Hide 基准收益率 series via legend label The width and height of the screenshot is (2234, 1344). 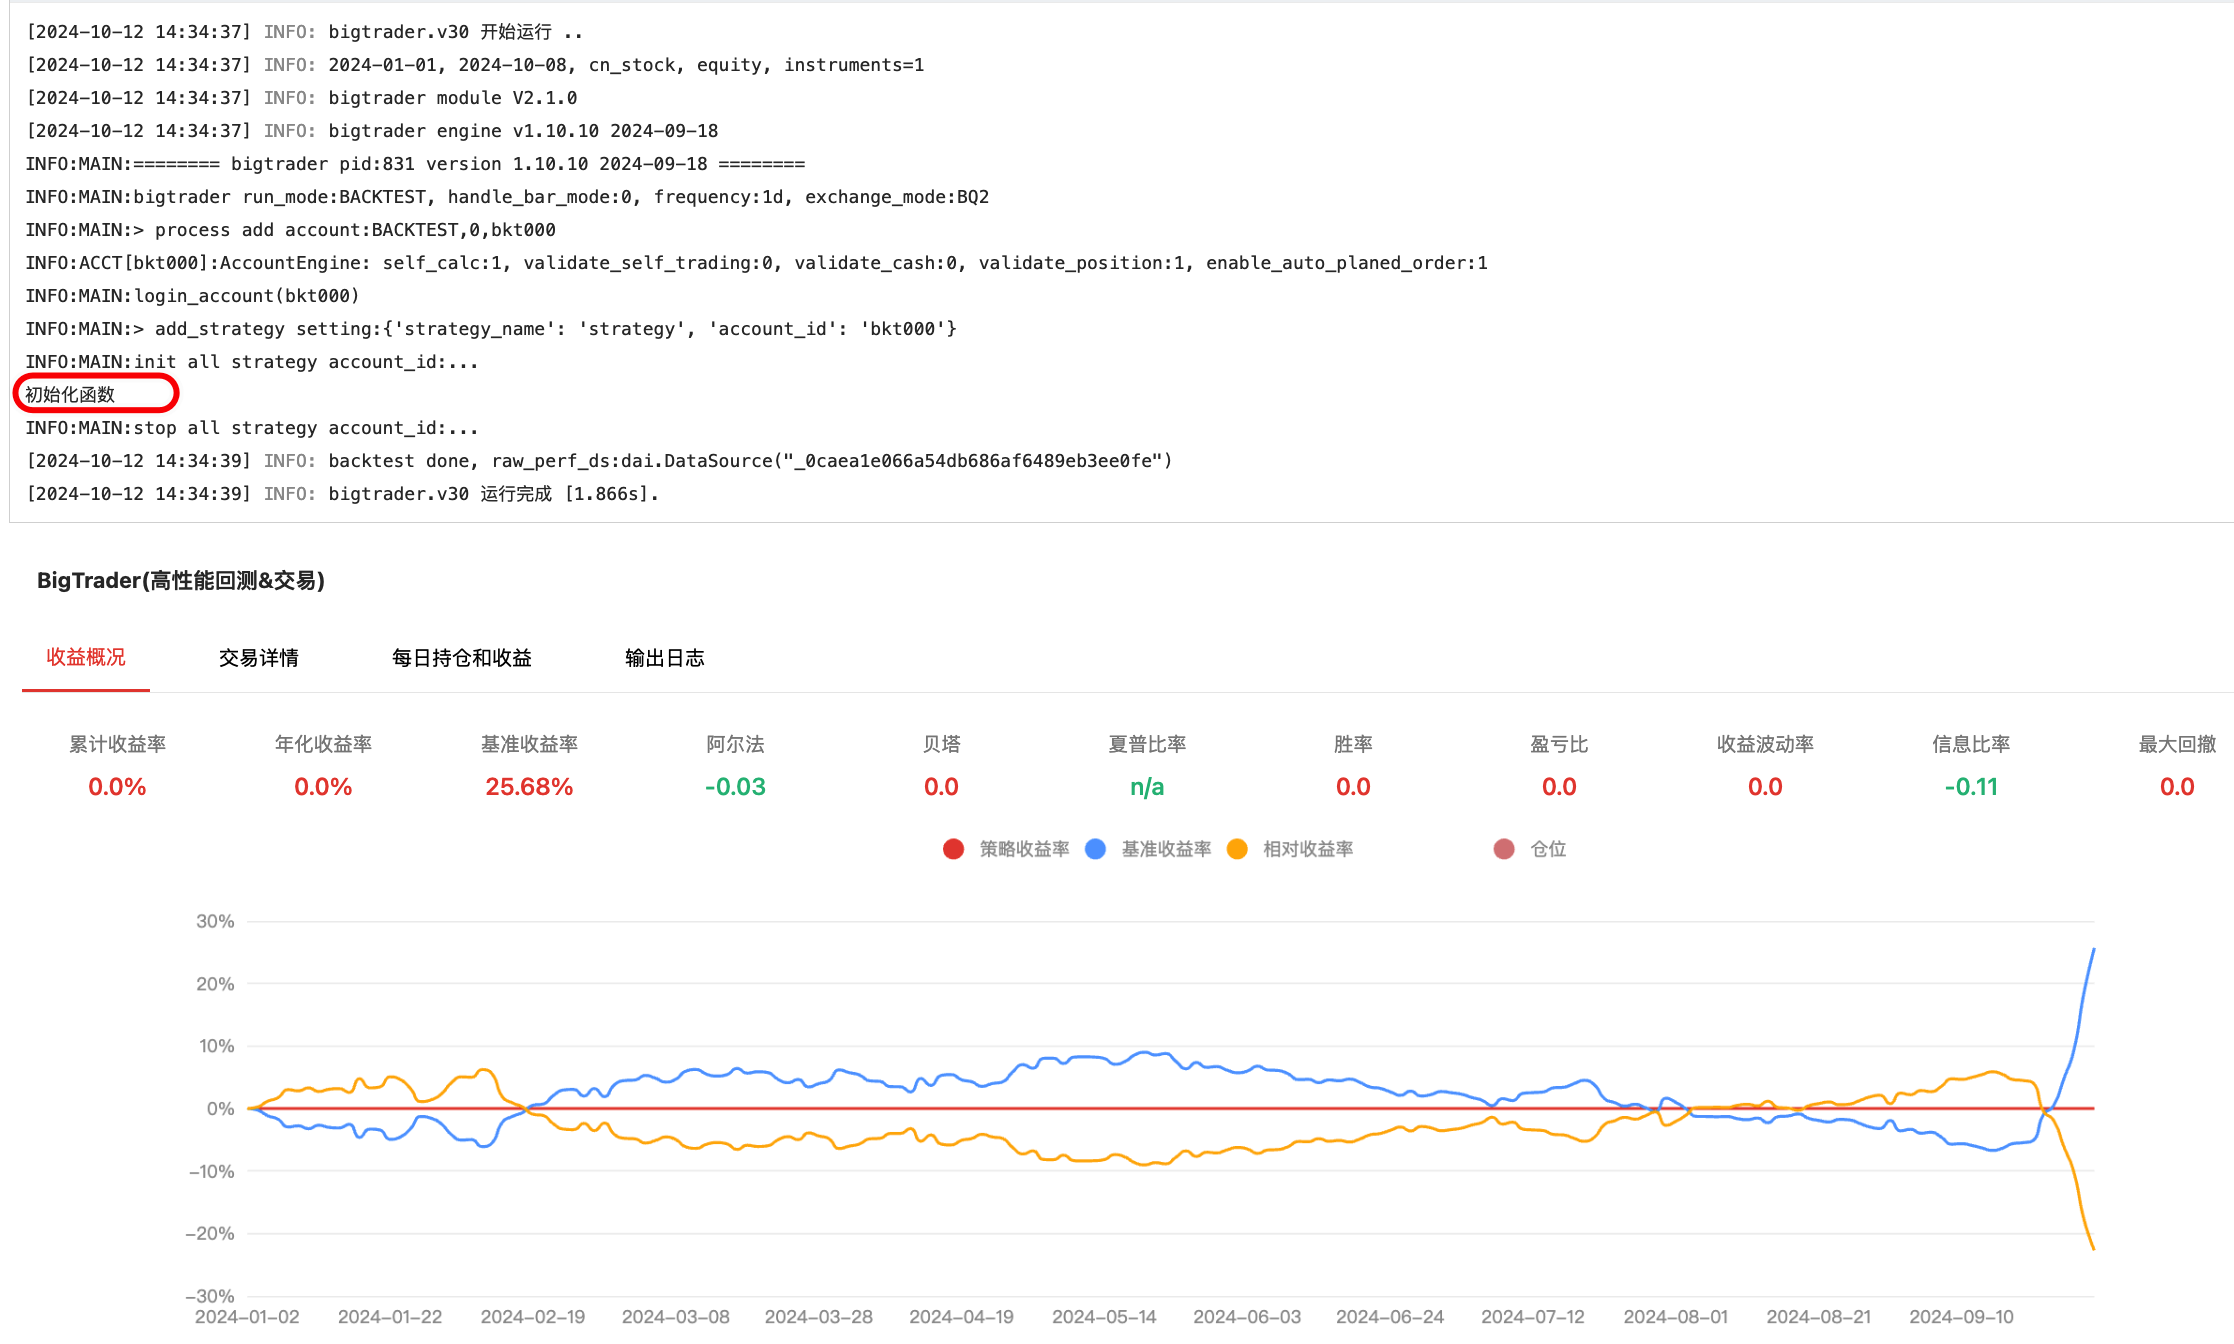click(1166, 849)
